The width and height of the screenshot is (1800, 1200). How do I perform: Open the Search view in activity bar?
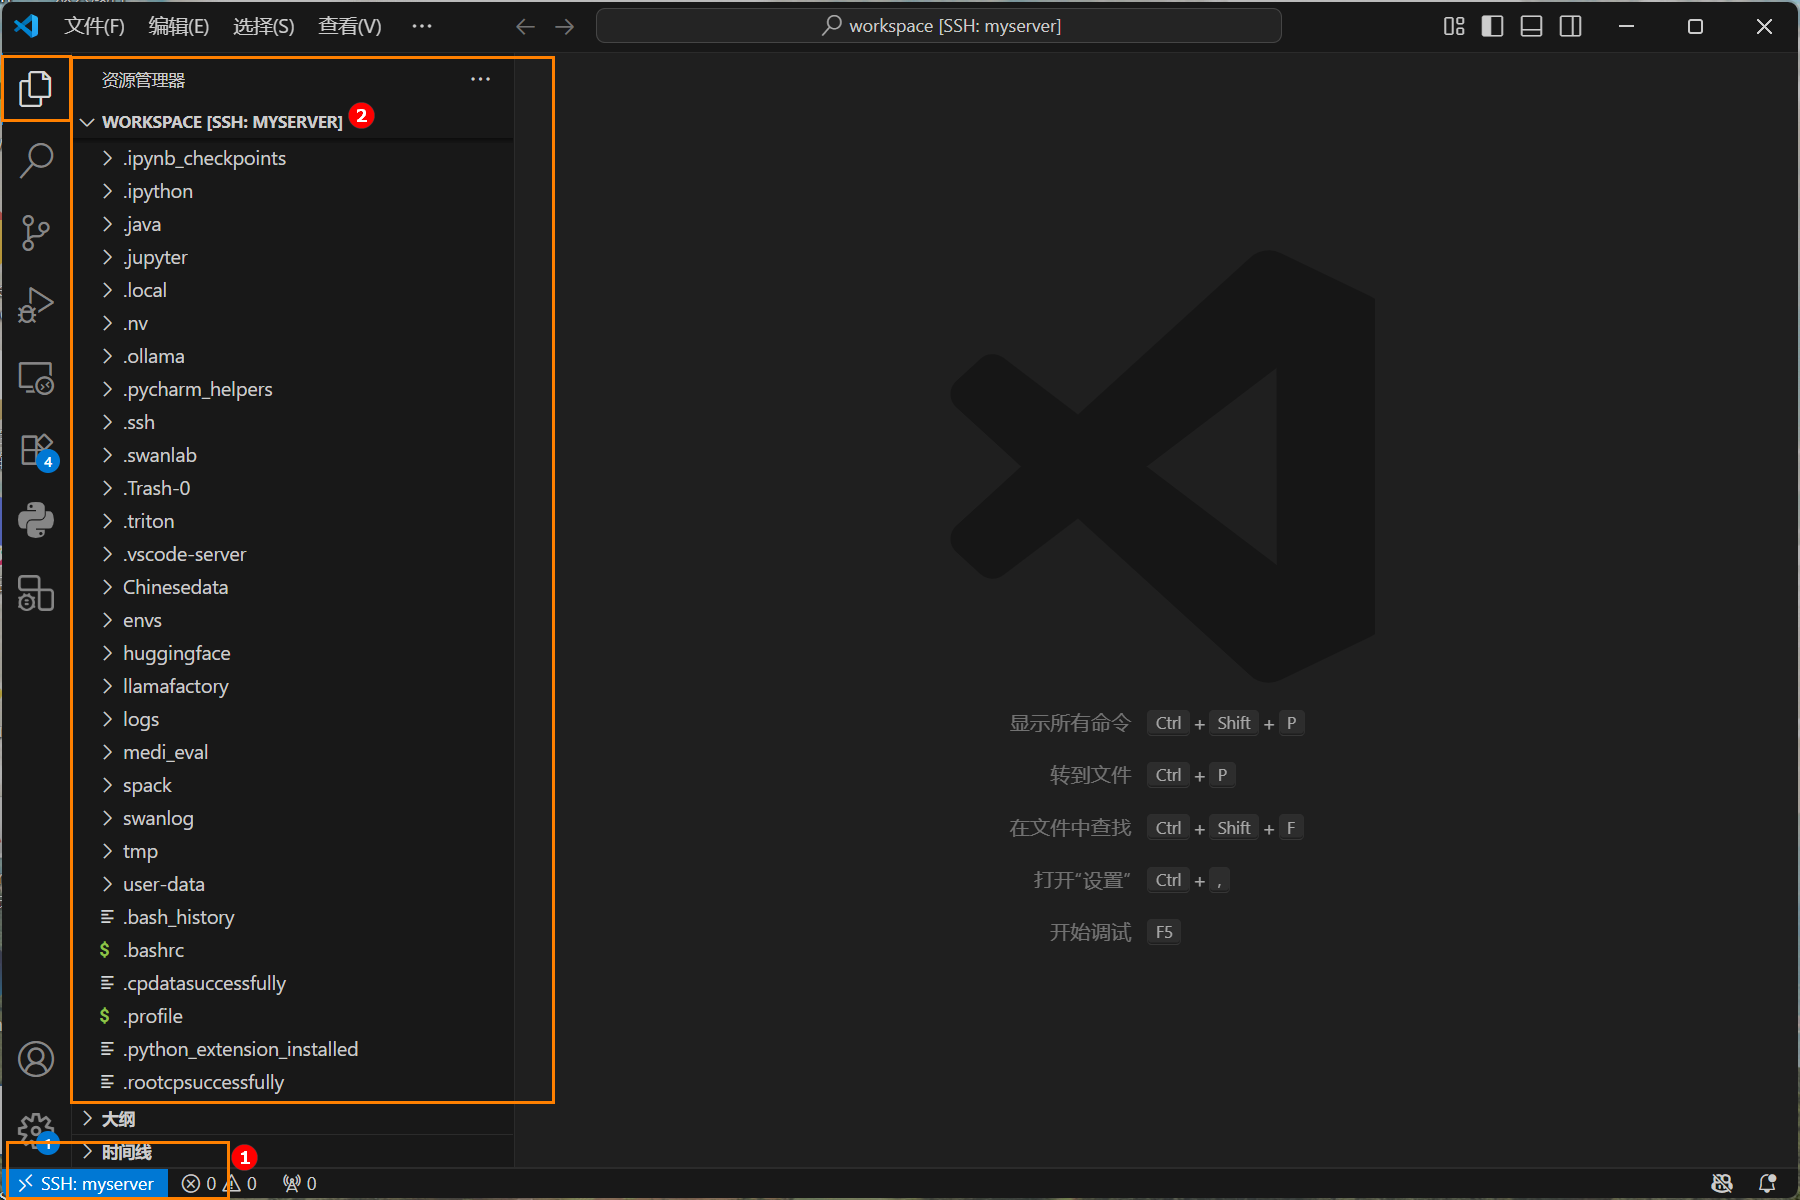(x=36, y=160)
